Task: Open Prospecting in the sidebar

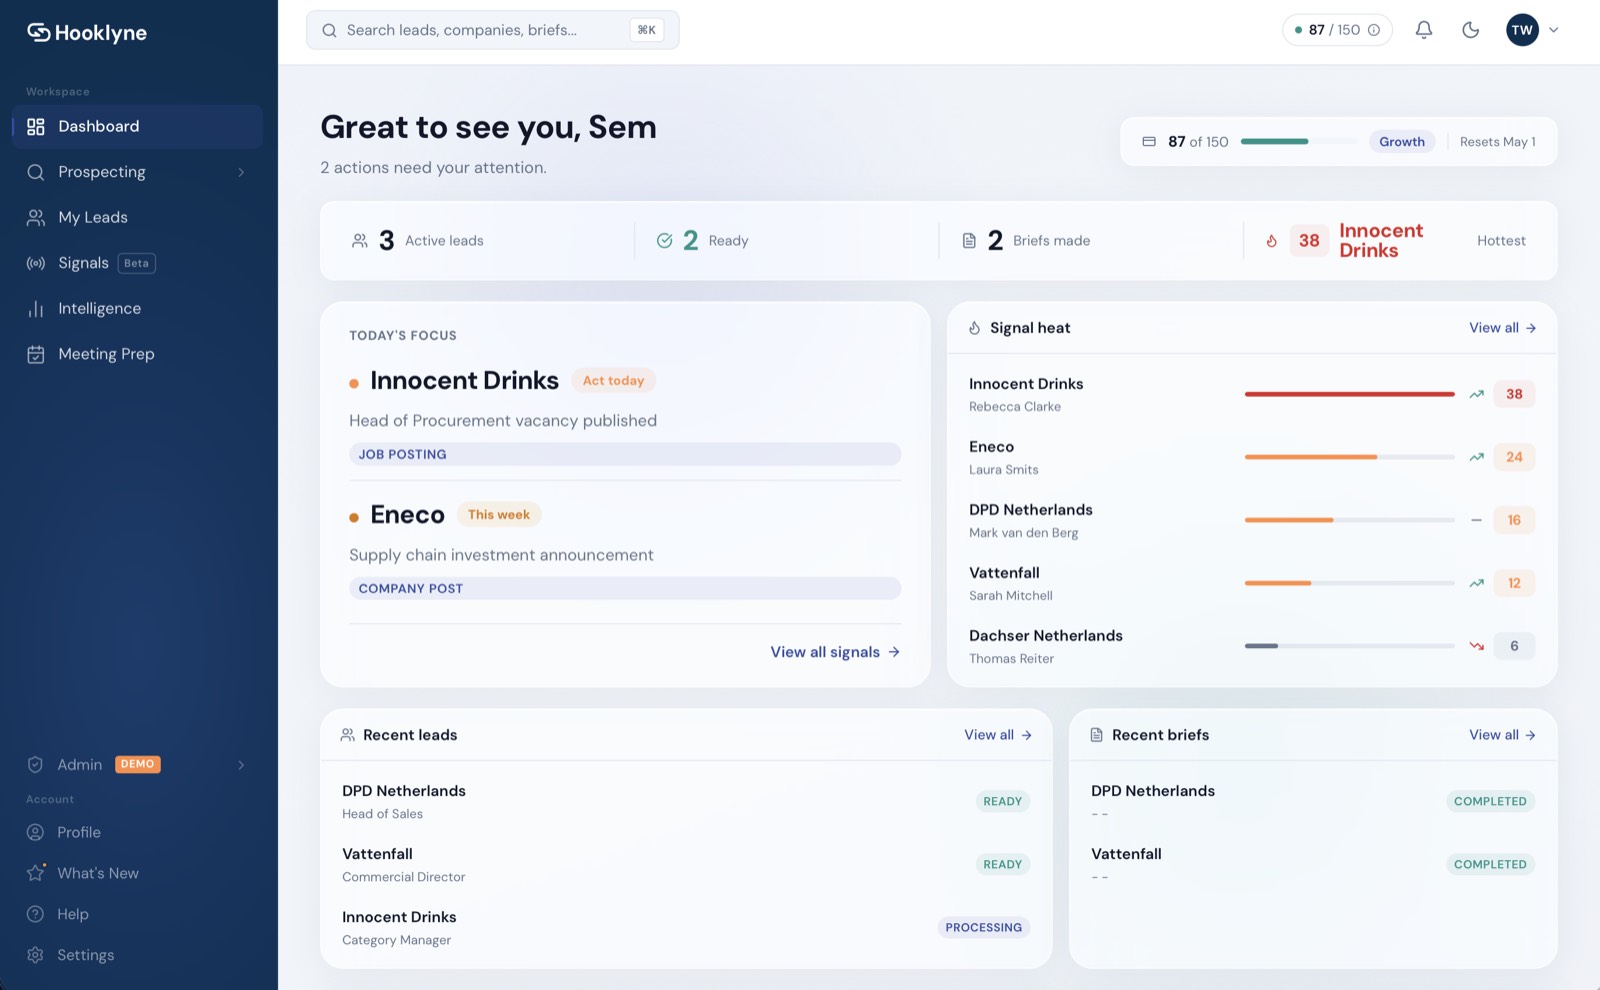Action: pos(138,172)
